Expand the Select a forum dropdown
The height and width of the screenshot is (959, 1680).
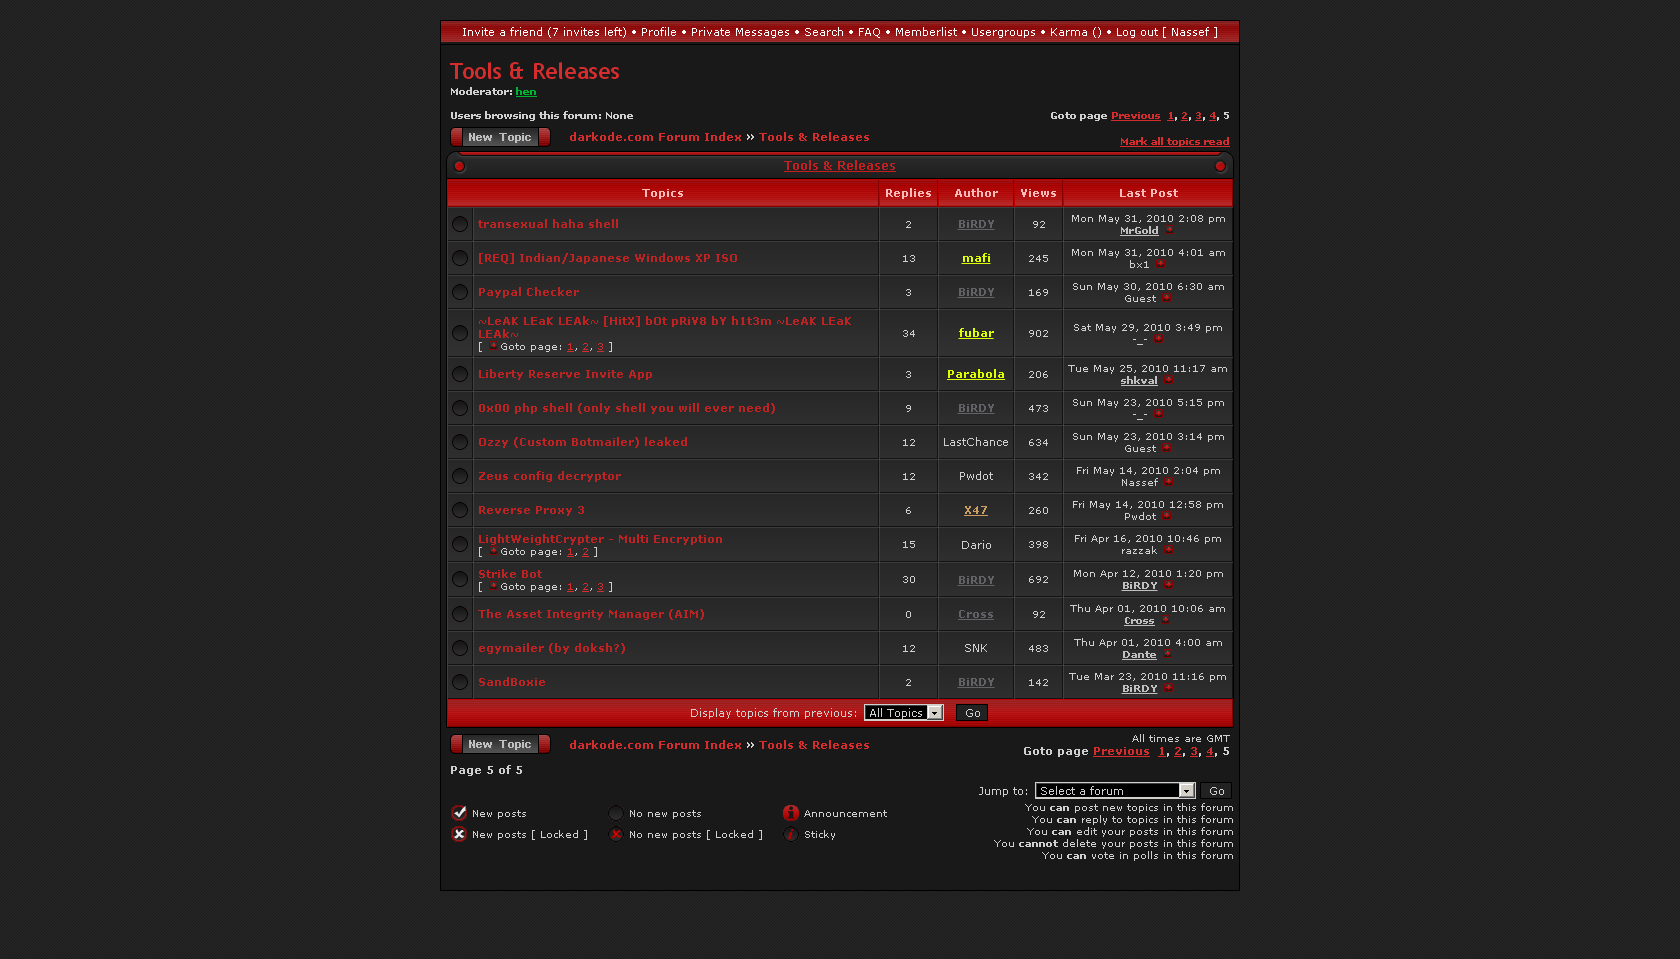(1115, 791)
